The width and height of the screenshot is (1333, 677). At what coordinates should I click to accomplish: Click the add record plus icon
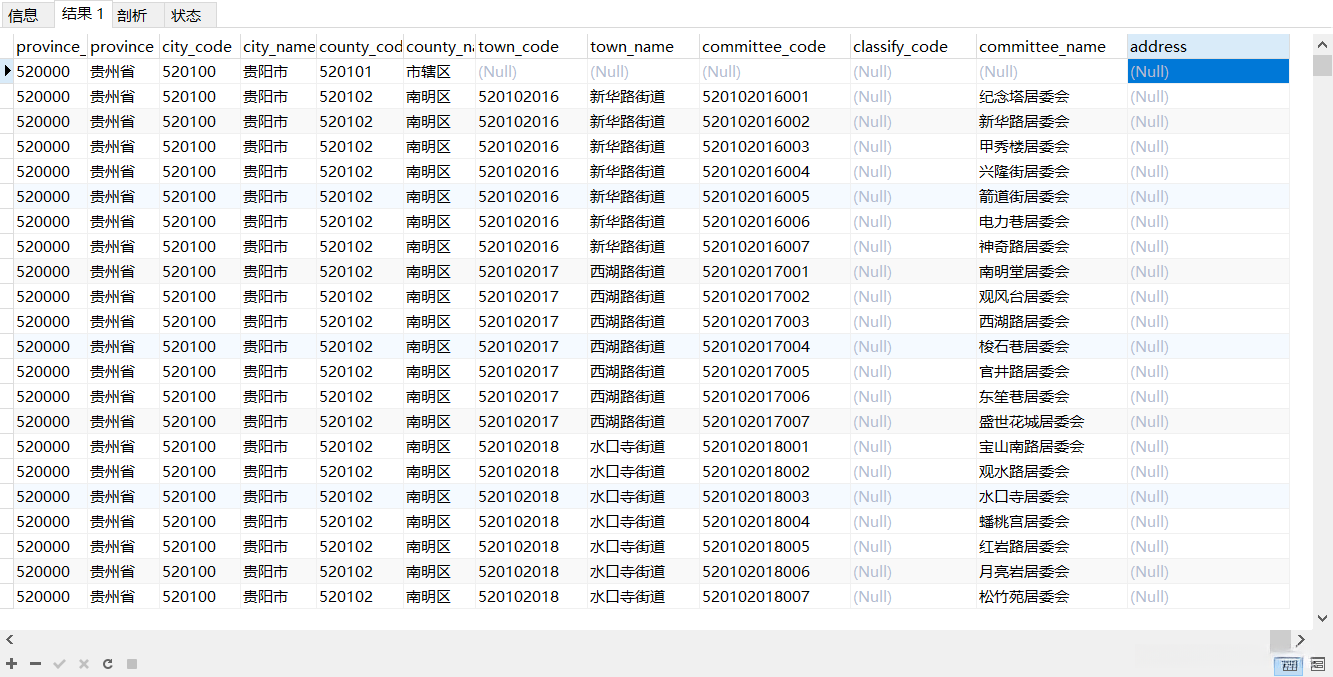click(12, 664)
